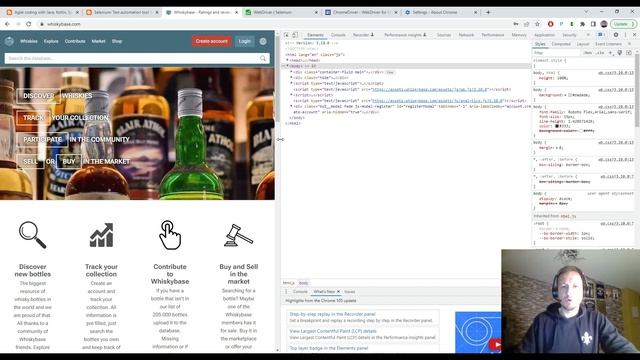Open the Performance insights tab
The width and height of the screenshot is (640, 360).
click(x=405, y=35)
